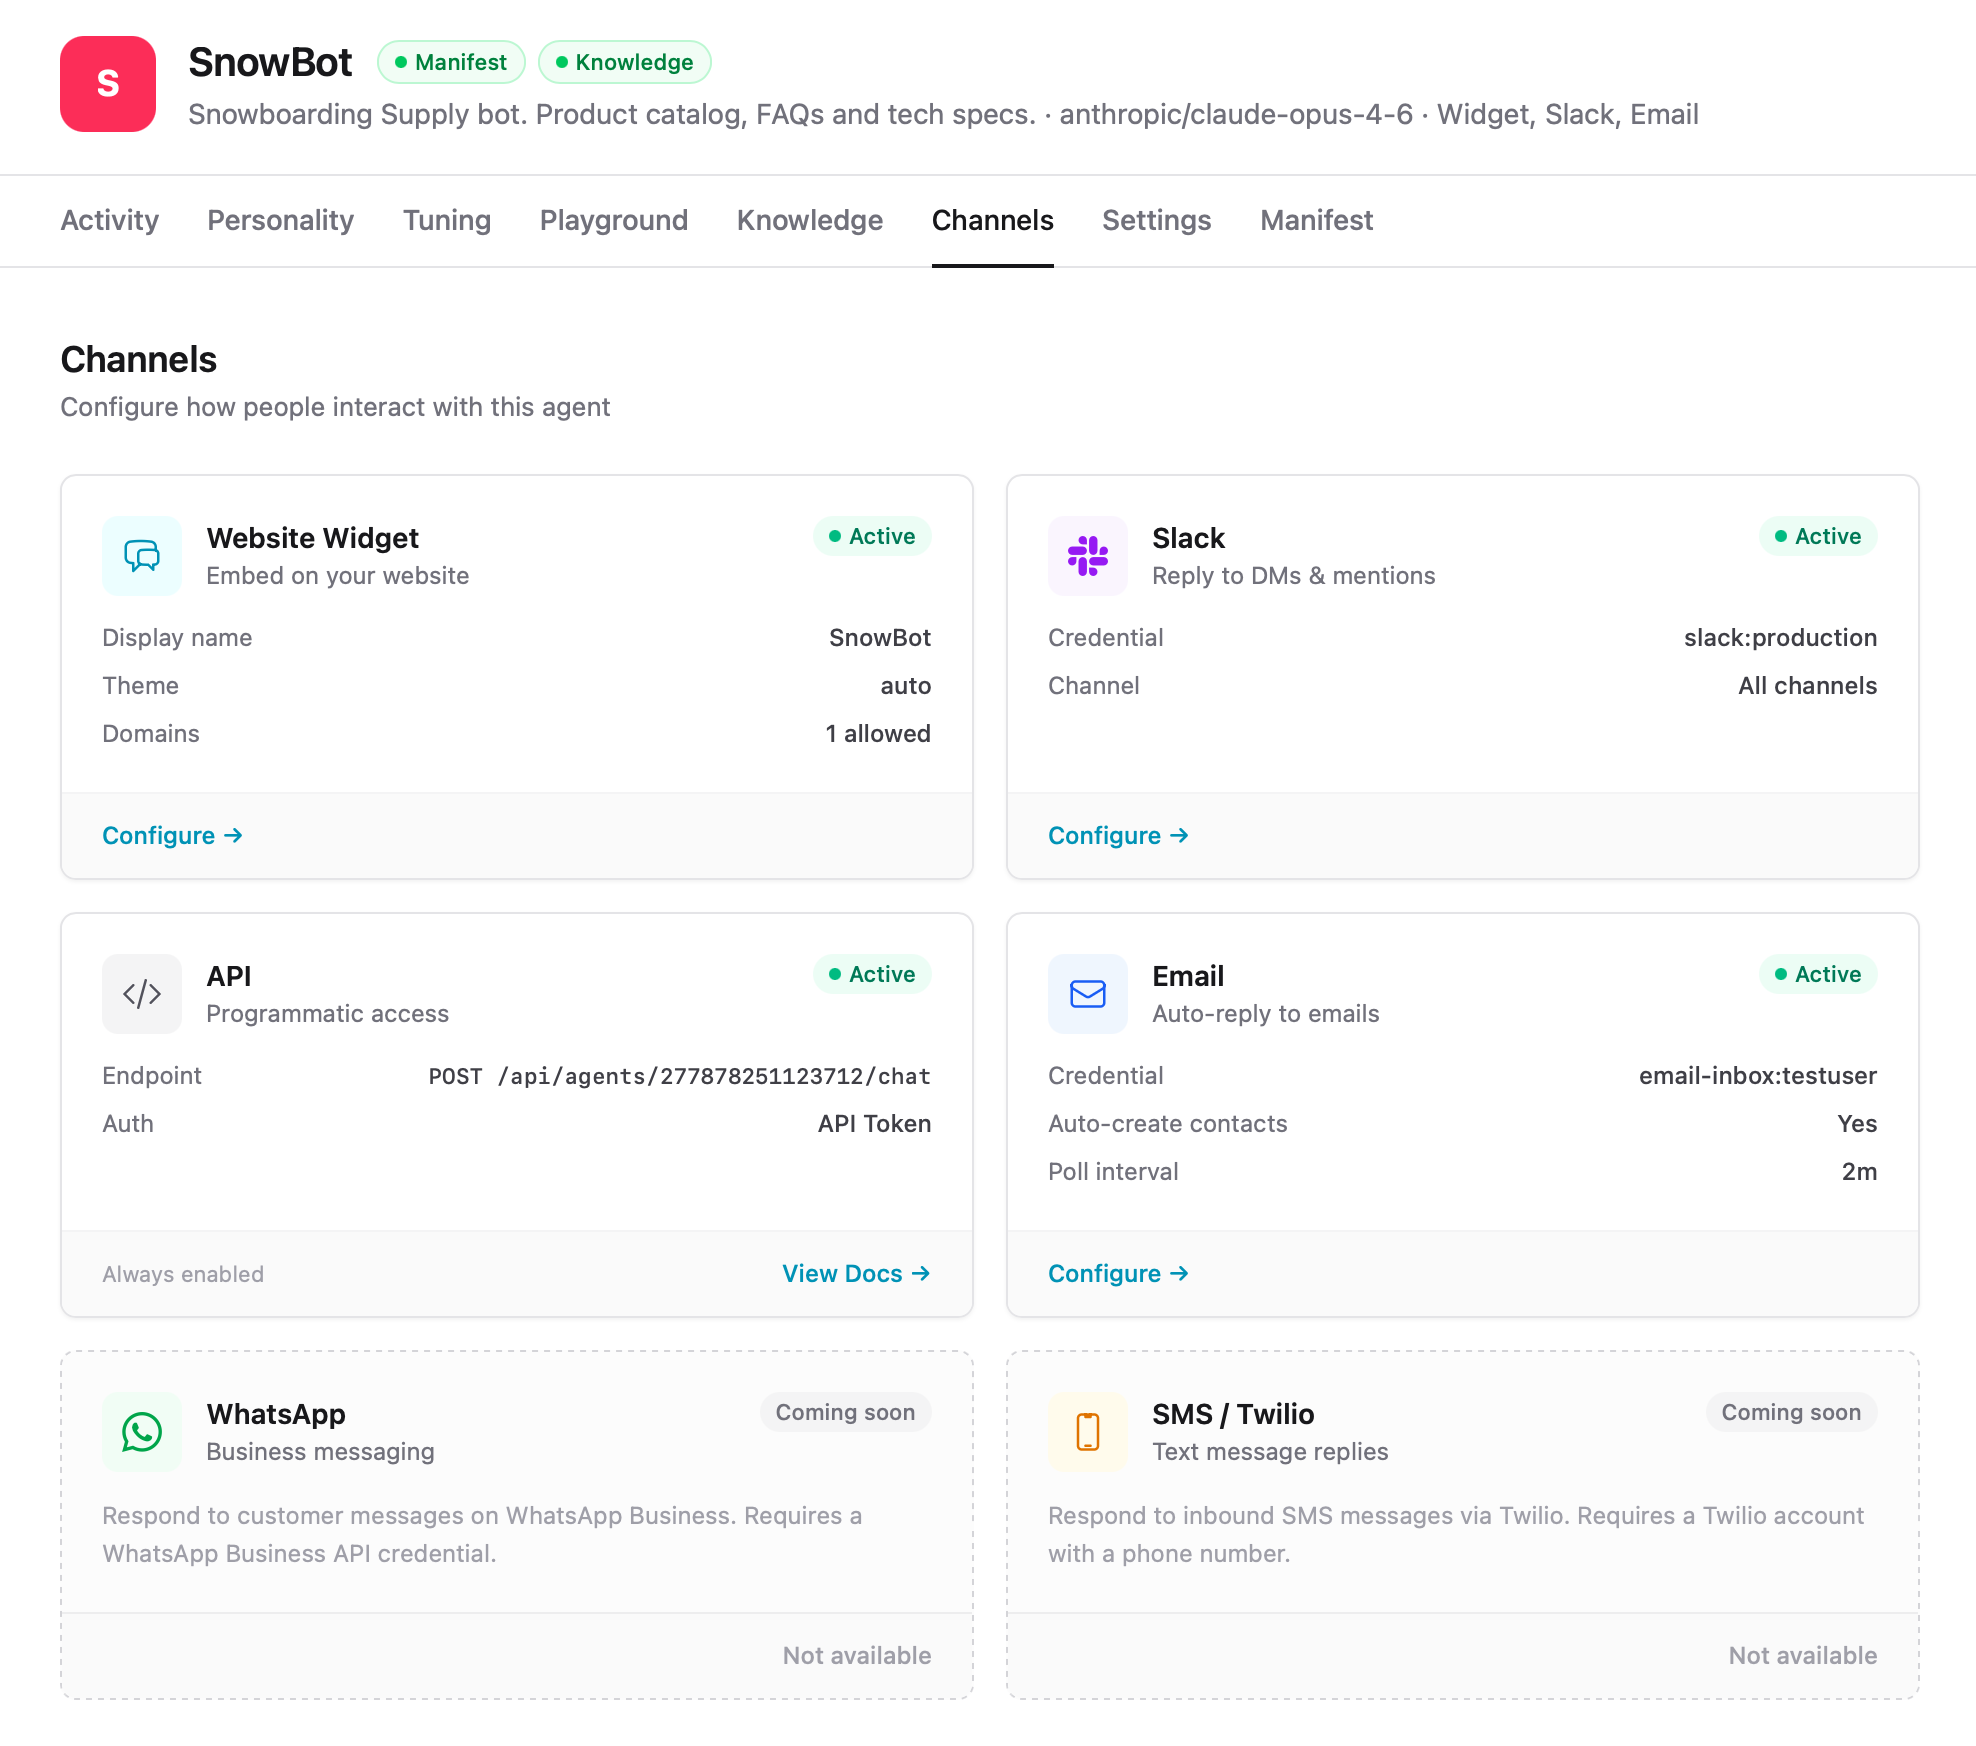Image resolution: width=1976 pixels, height=1746 pixels.
Task: Click the WhatsApp business messaging icon
Action: (141, 1431)
